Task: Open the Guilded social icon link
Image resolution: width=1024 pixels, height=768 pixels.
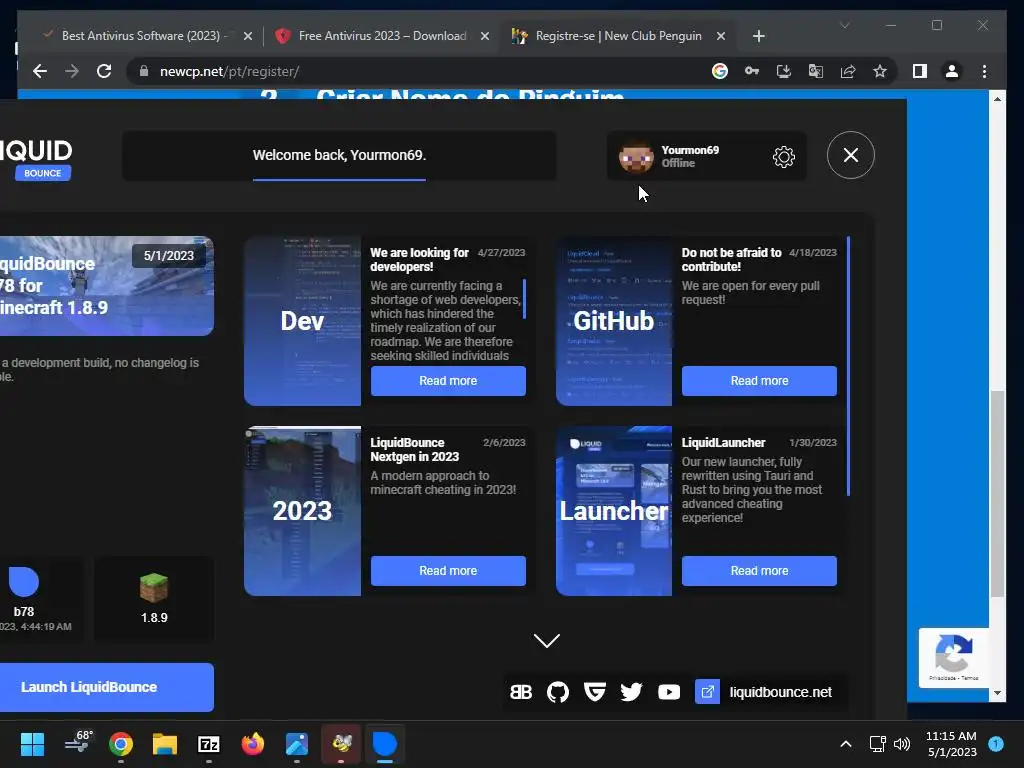Action: coord(594,692)
